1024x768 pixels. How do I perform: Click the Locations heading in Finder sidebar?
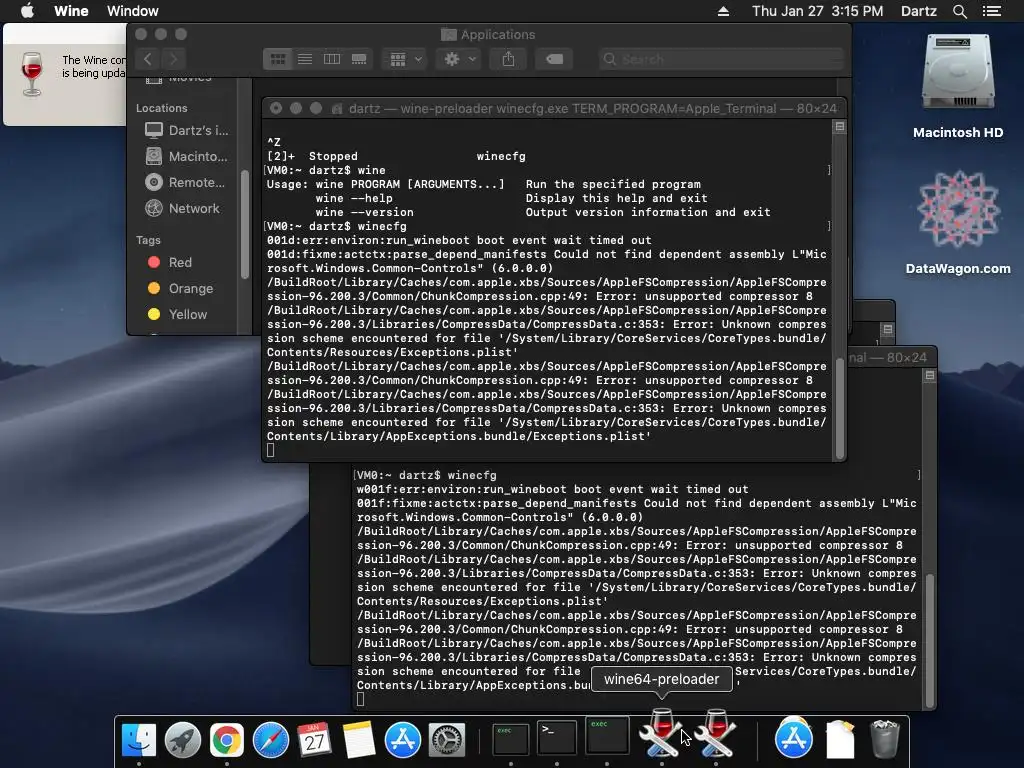point(161,108)
